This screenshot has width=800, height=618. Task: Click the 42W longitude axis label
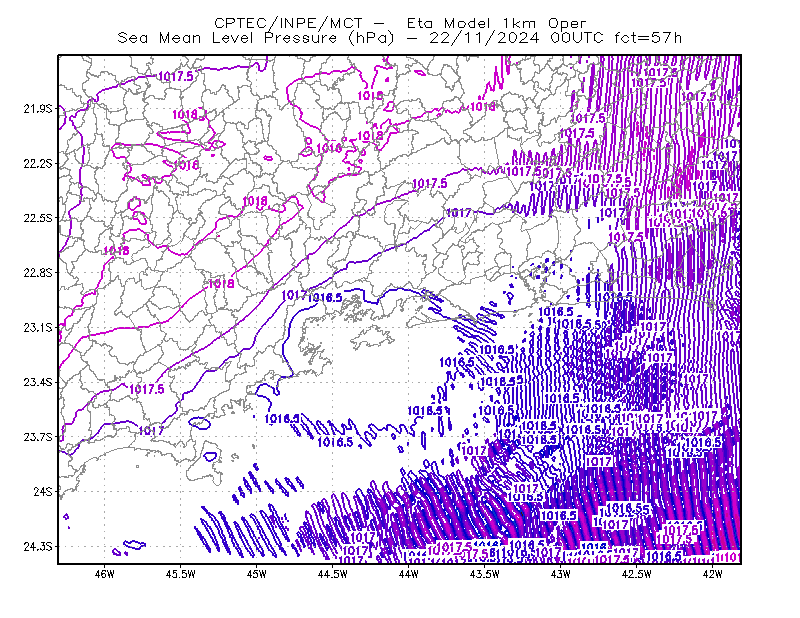pyautogui.click(x=712, y=574)
